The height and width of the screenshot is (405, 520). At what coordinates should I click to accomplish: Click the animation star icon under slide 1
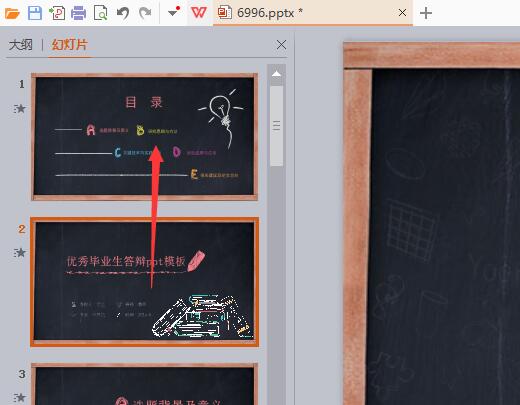[x=20, y=108]
